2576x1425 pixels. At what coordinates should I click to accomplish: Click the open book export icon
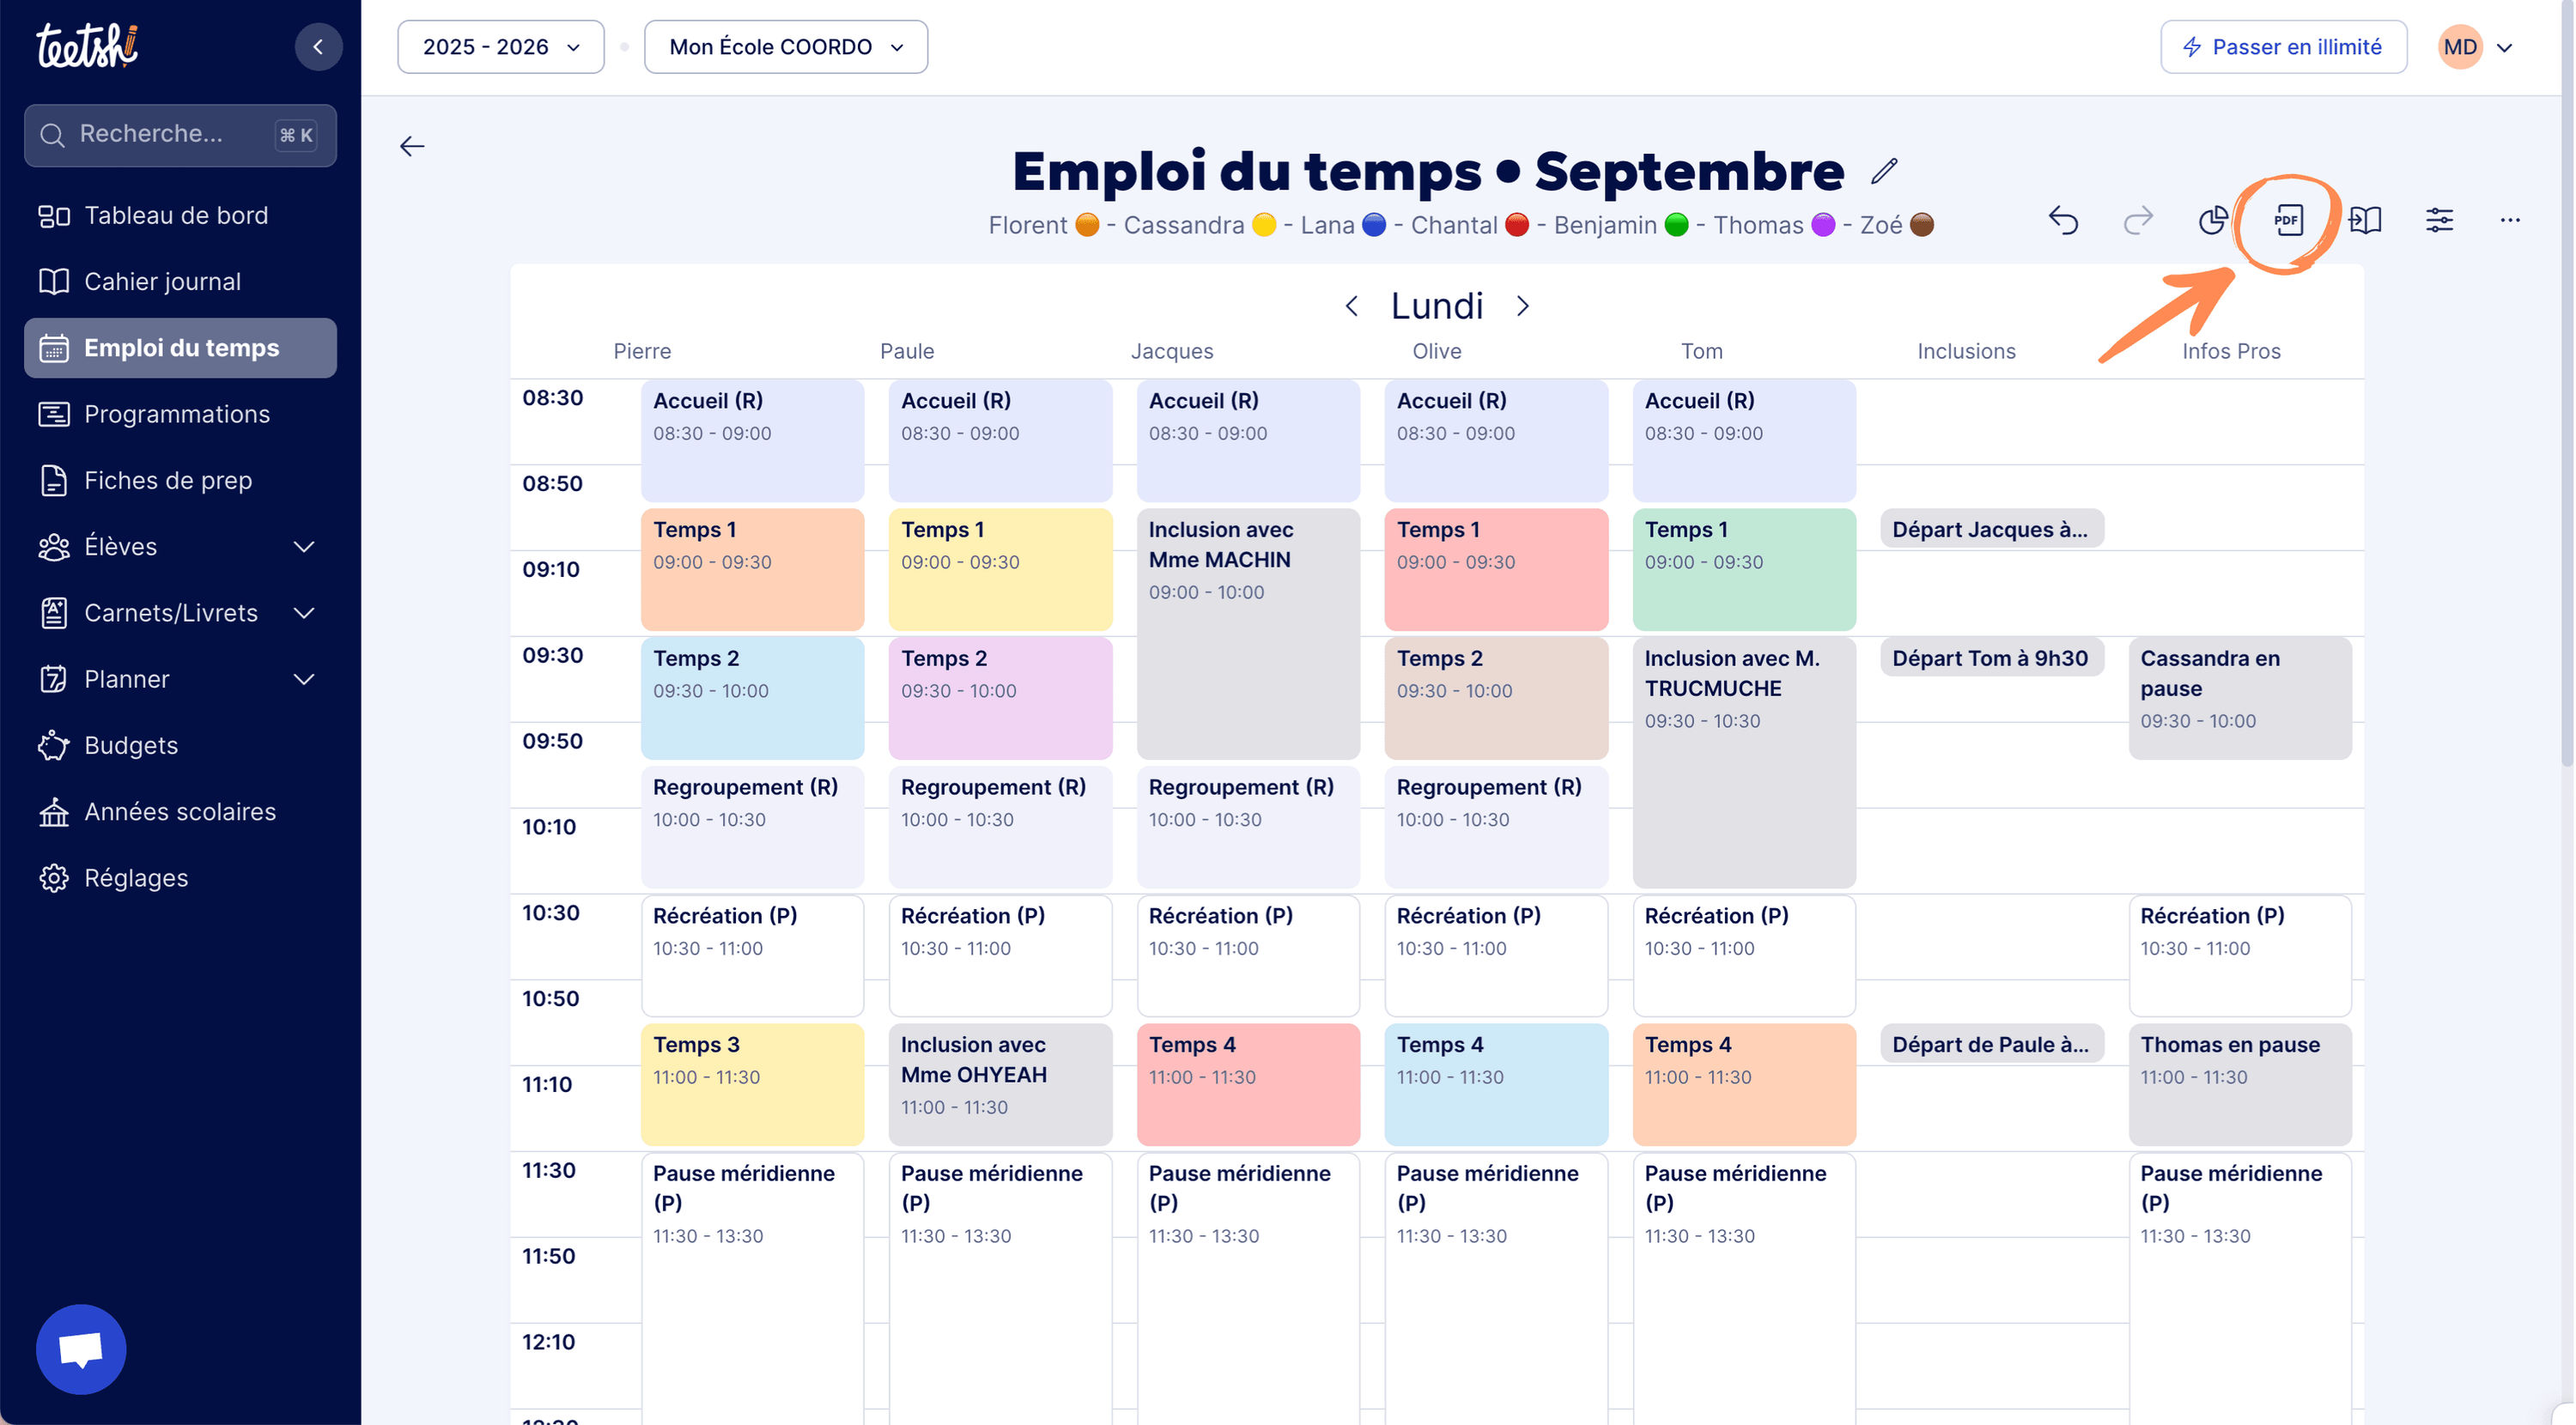click(x=2365, y=220)
